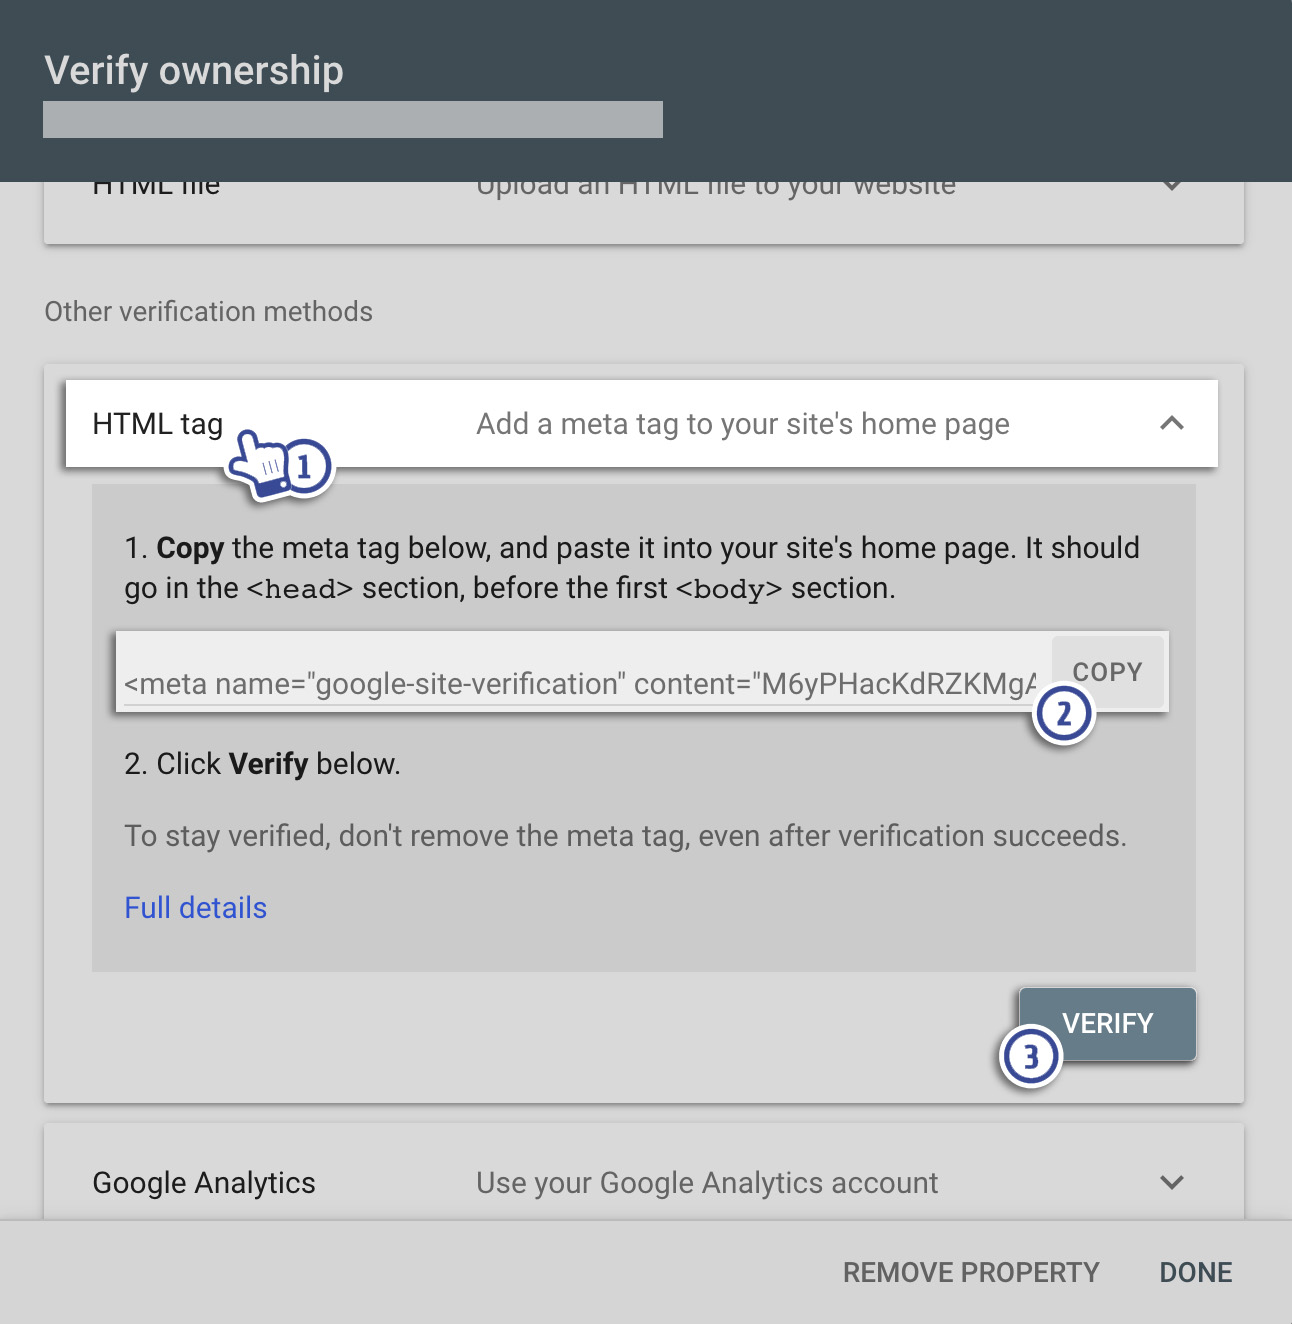Open the Google Analytics method title
1292x1324 pixels.
click(203, 1183)
